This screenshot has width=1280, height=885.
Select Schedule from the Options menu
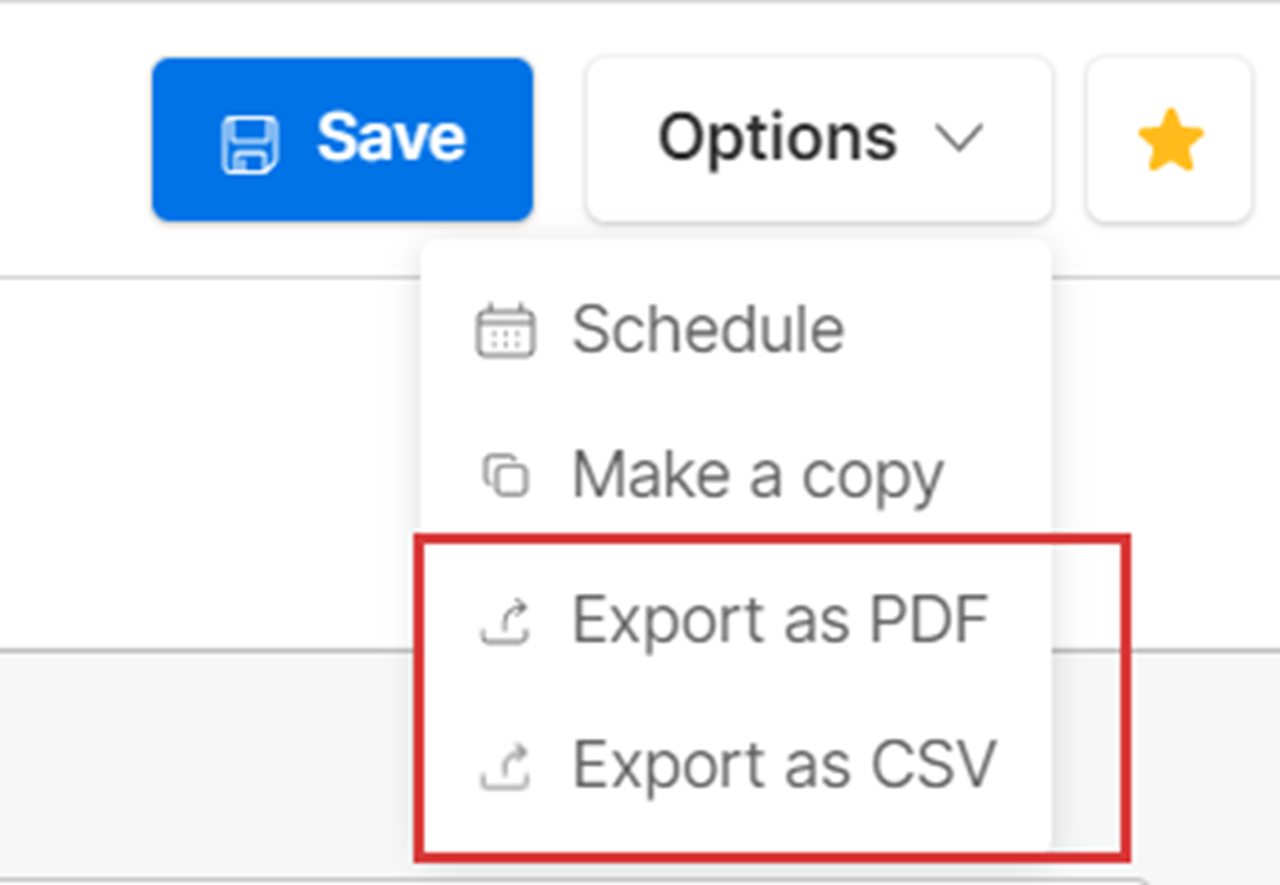pyautogui.click(x=737, y=331)
